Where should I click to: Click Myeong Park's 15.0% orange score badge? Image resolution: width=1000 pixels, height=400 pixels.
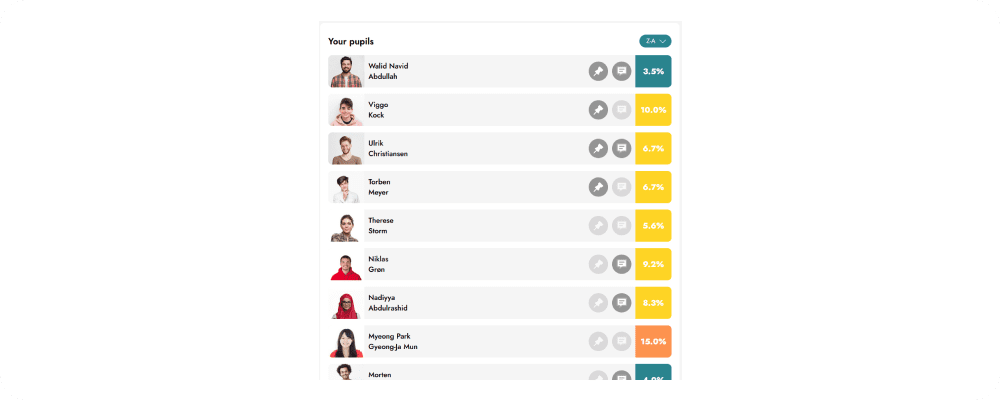(653, 341)
